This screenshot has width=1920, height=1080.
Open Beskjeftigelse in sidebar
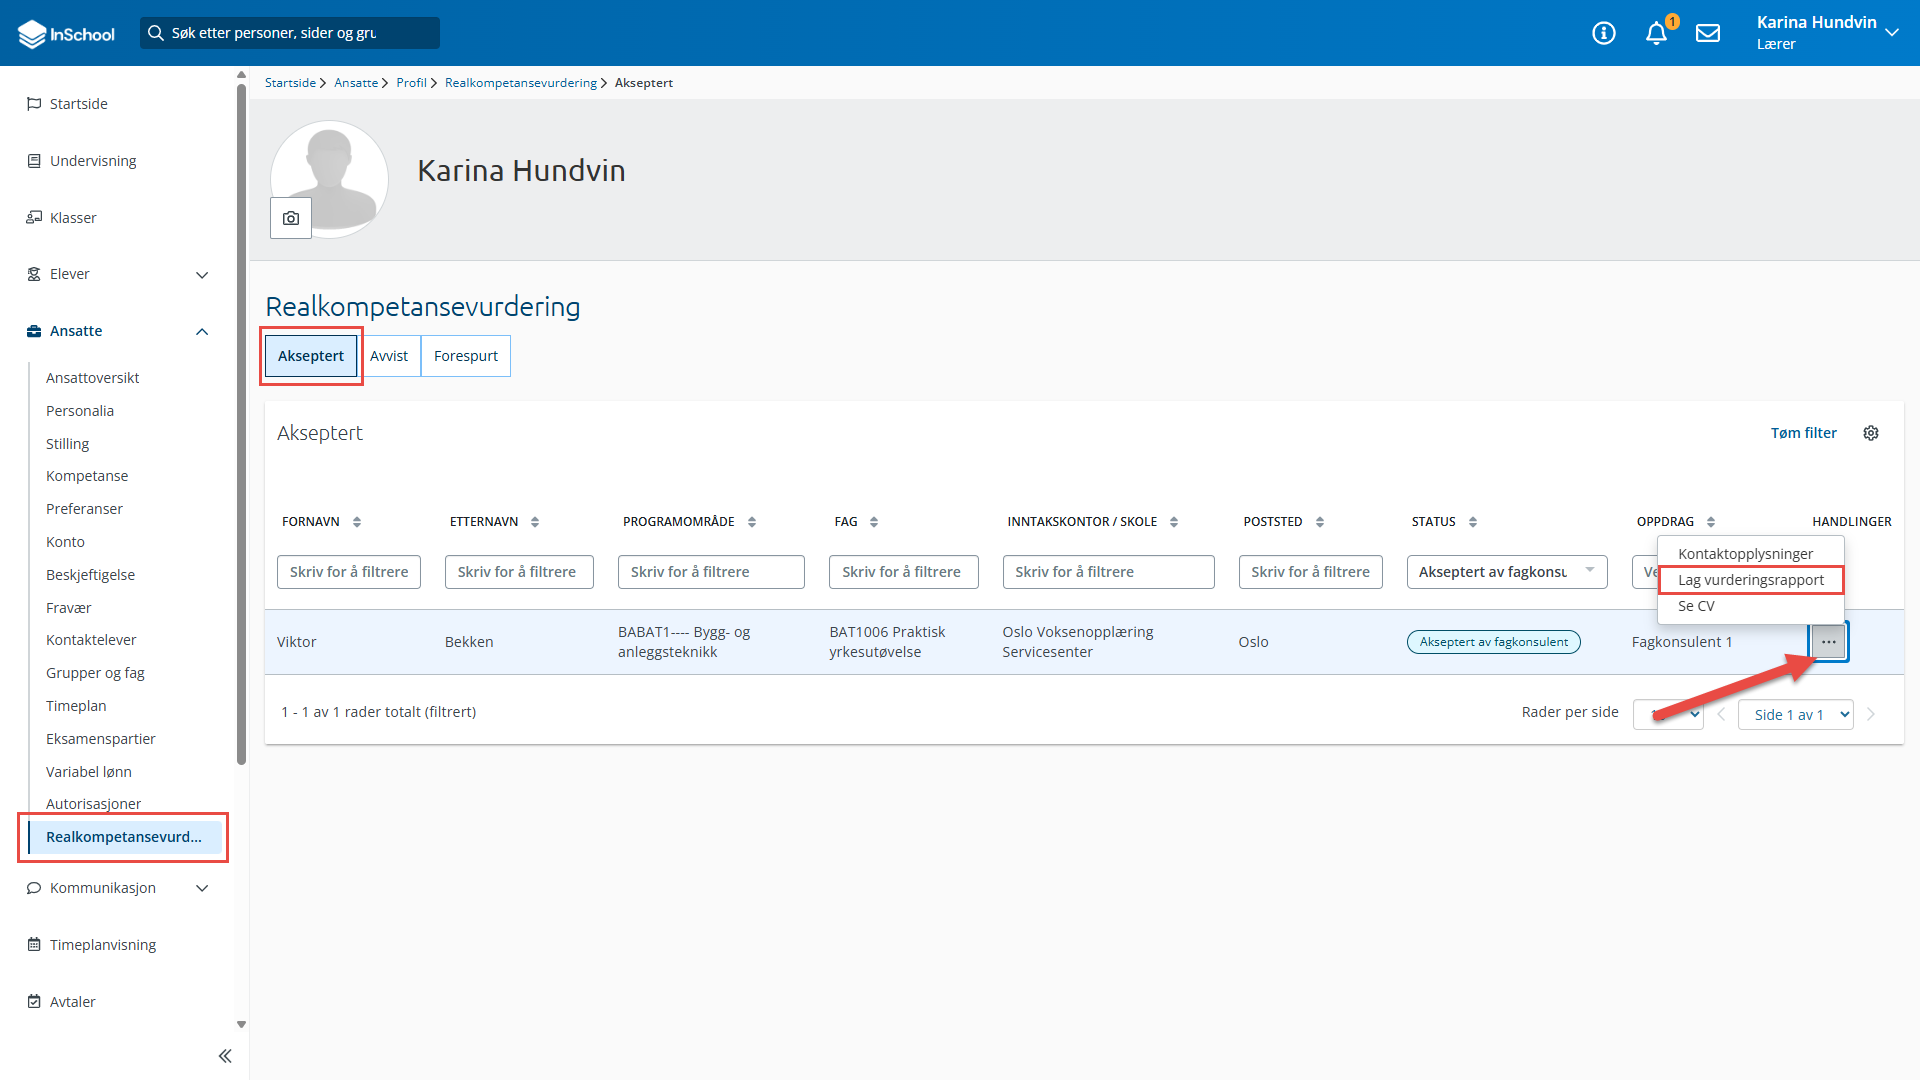tap(90, 575)
